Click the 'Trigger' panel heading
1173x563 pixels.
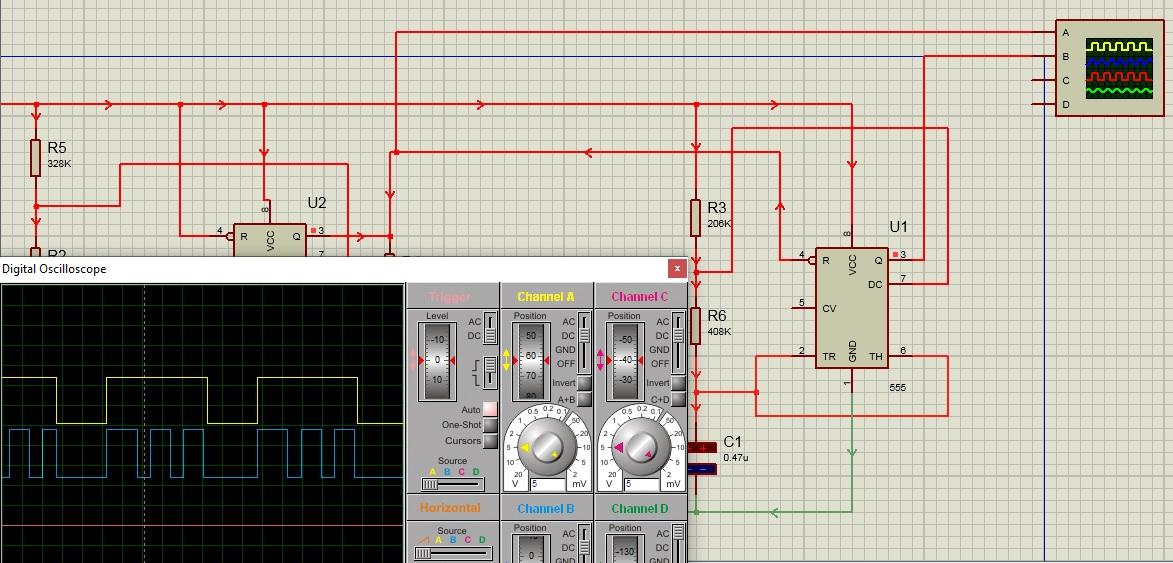pos(450,297)
